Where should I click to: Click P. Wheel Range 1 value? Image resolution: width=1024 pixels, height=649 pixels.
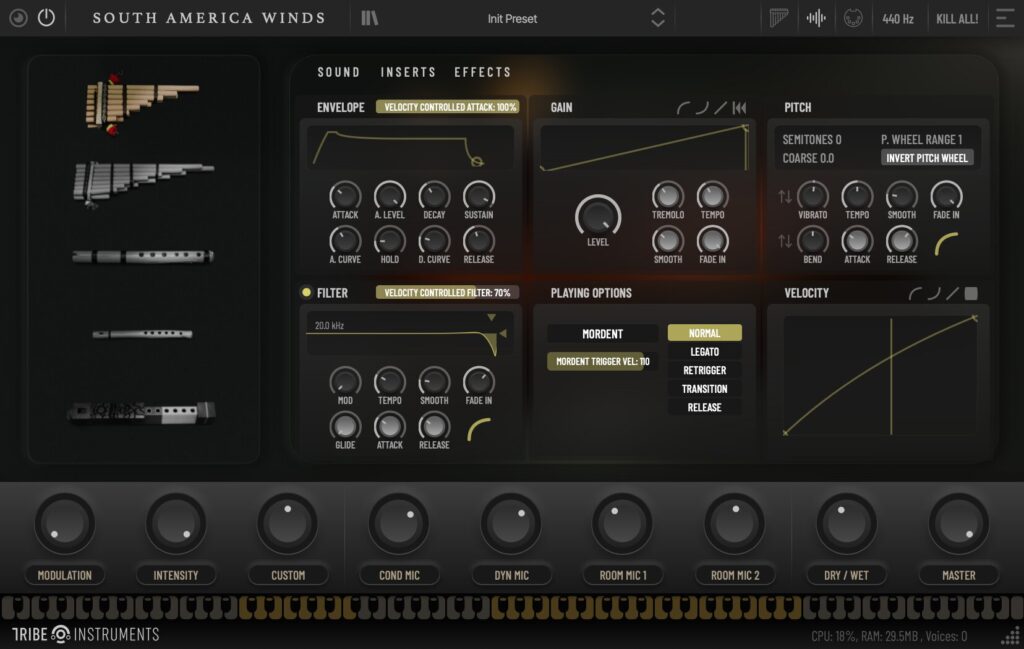point(921,140)
